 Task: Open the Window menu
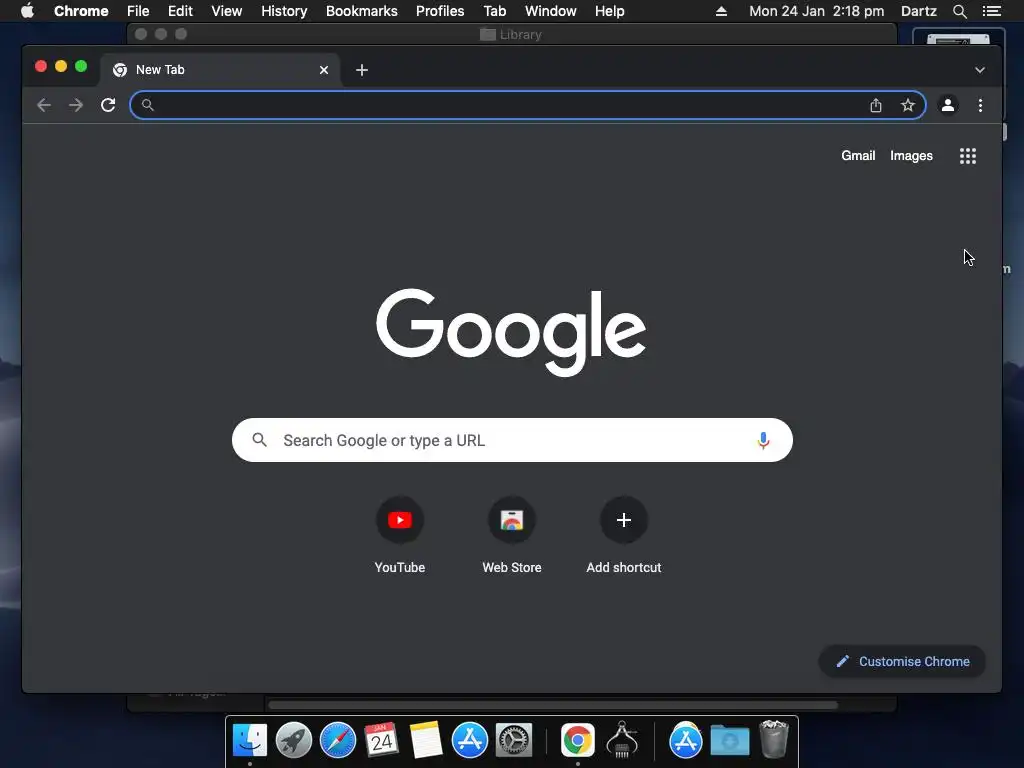[x=551, y=11]
